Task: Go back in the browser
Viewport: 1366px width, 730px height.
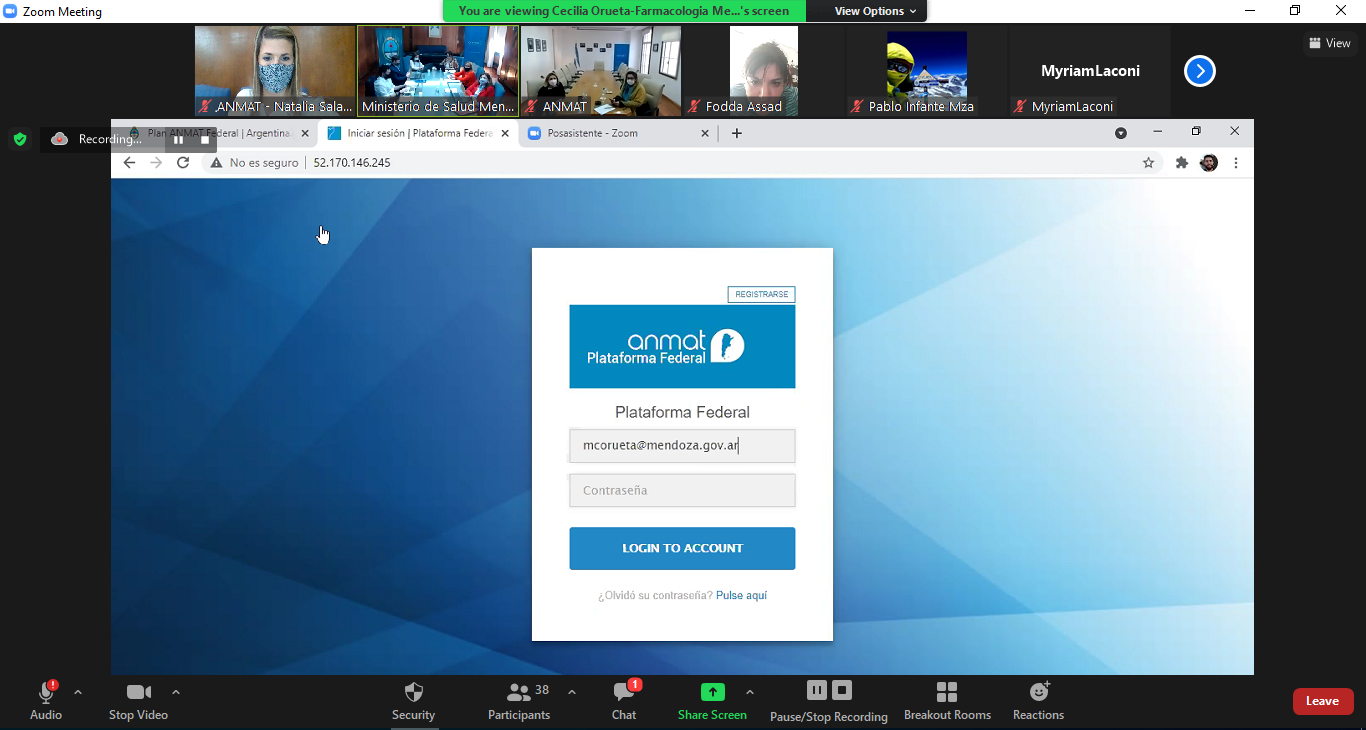Action: coord(129,162)
